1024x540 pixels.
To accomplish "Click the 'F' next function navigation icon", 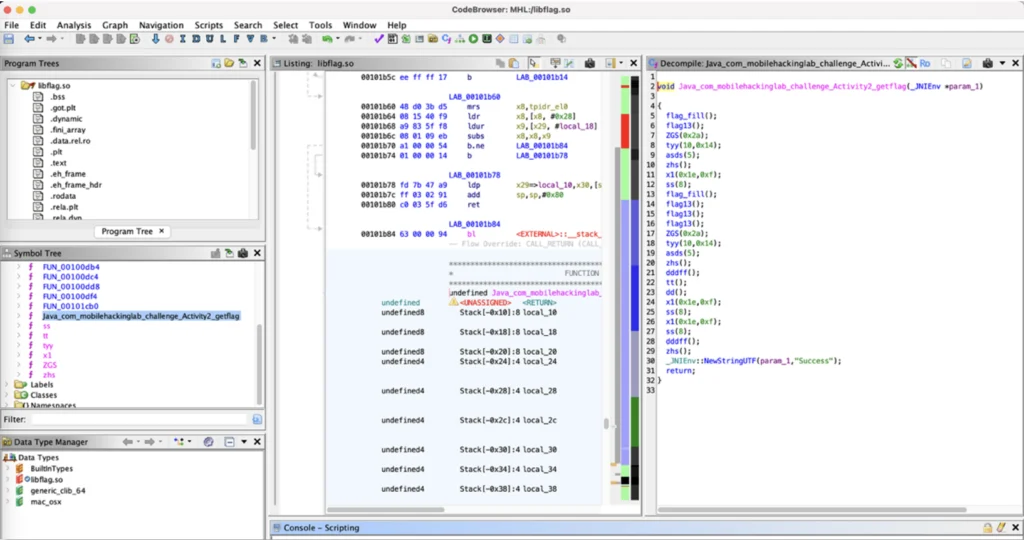I will [236, 39].
